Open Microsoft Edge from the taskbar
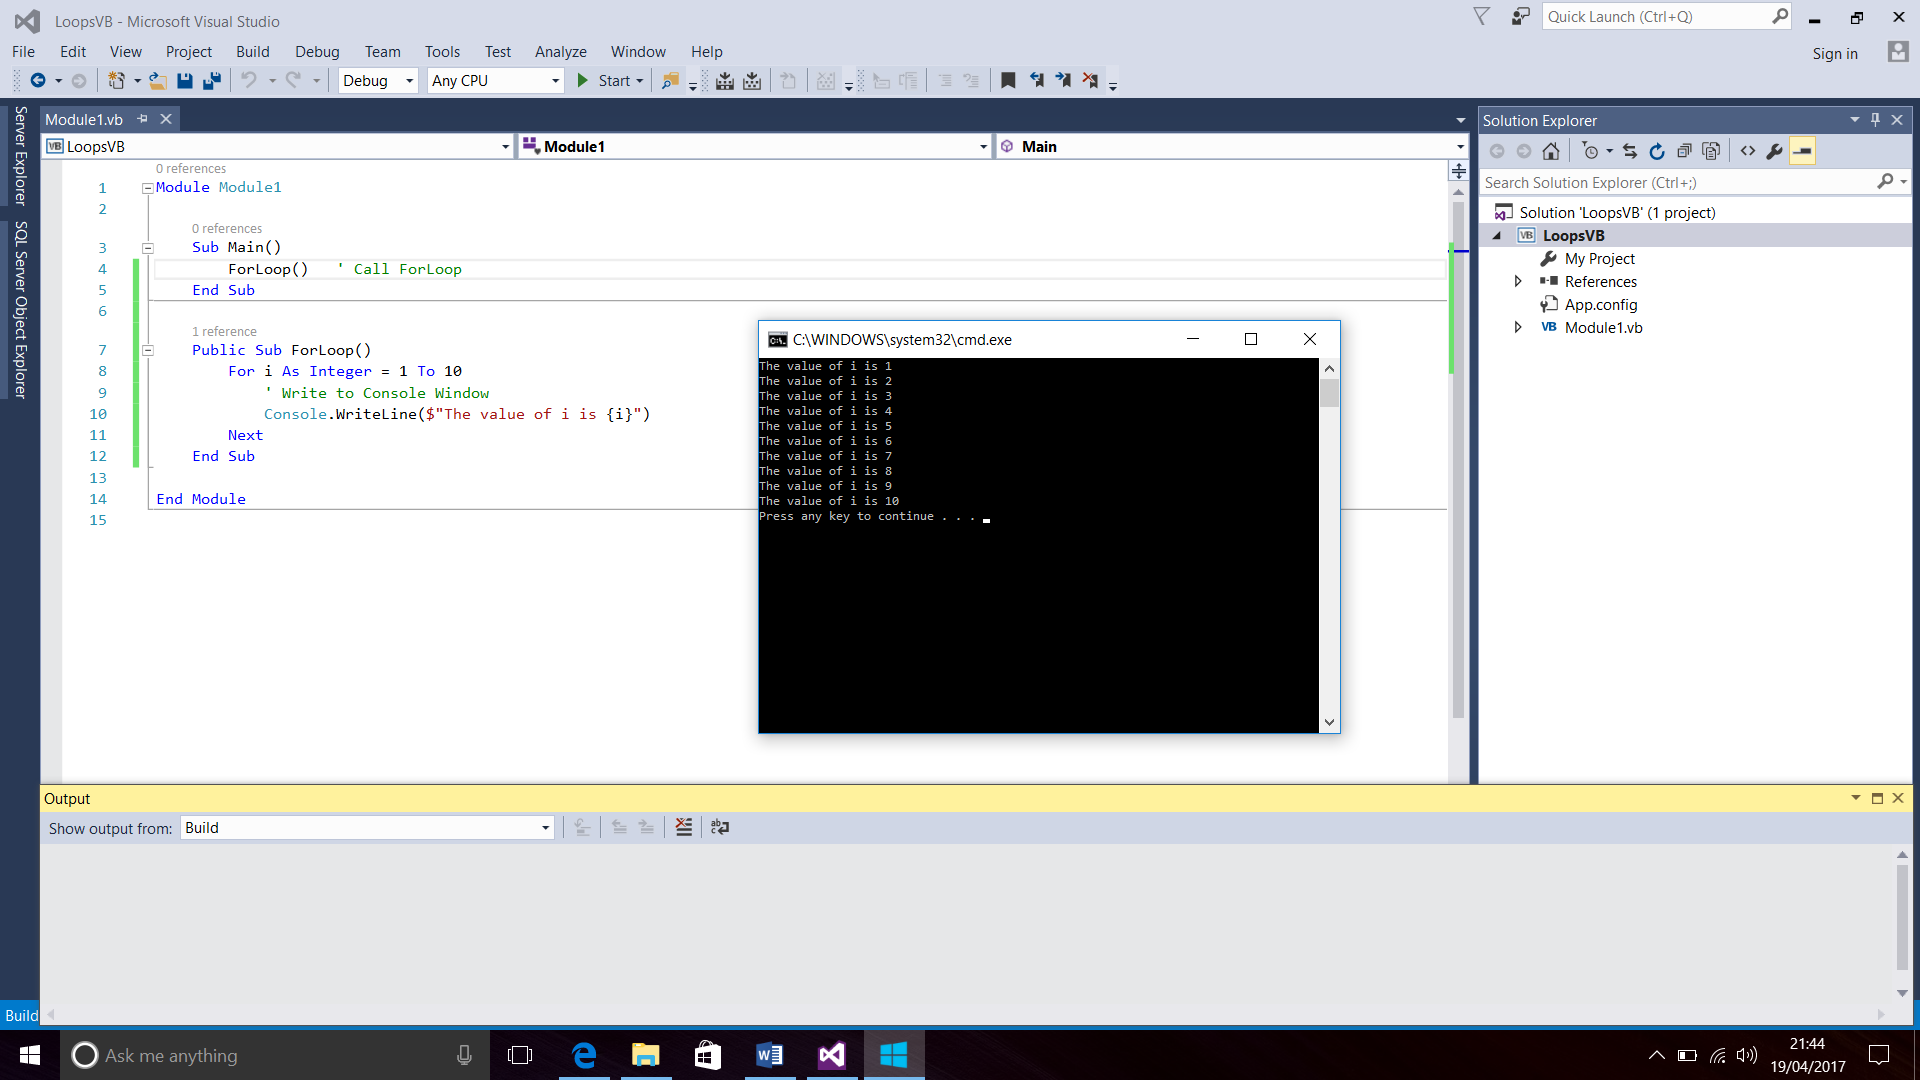Screen dimensions: 1920x1080 point(584,1055)
